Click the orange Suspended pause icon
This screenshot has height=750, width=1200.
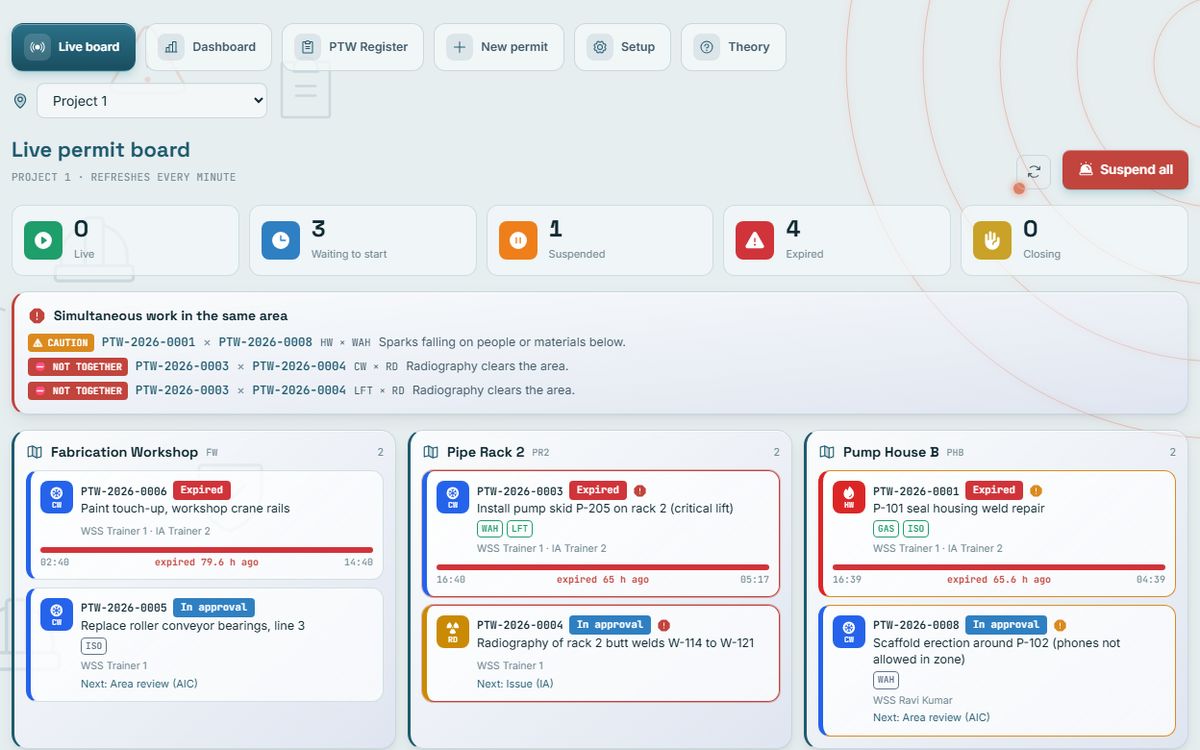click(518, 240)
